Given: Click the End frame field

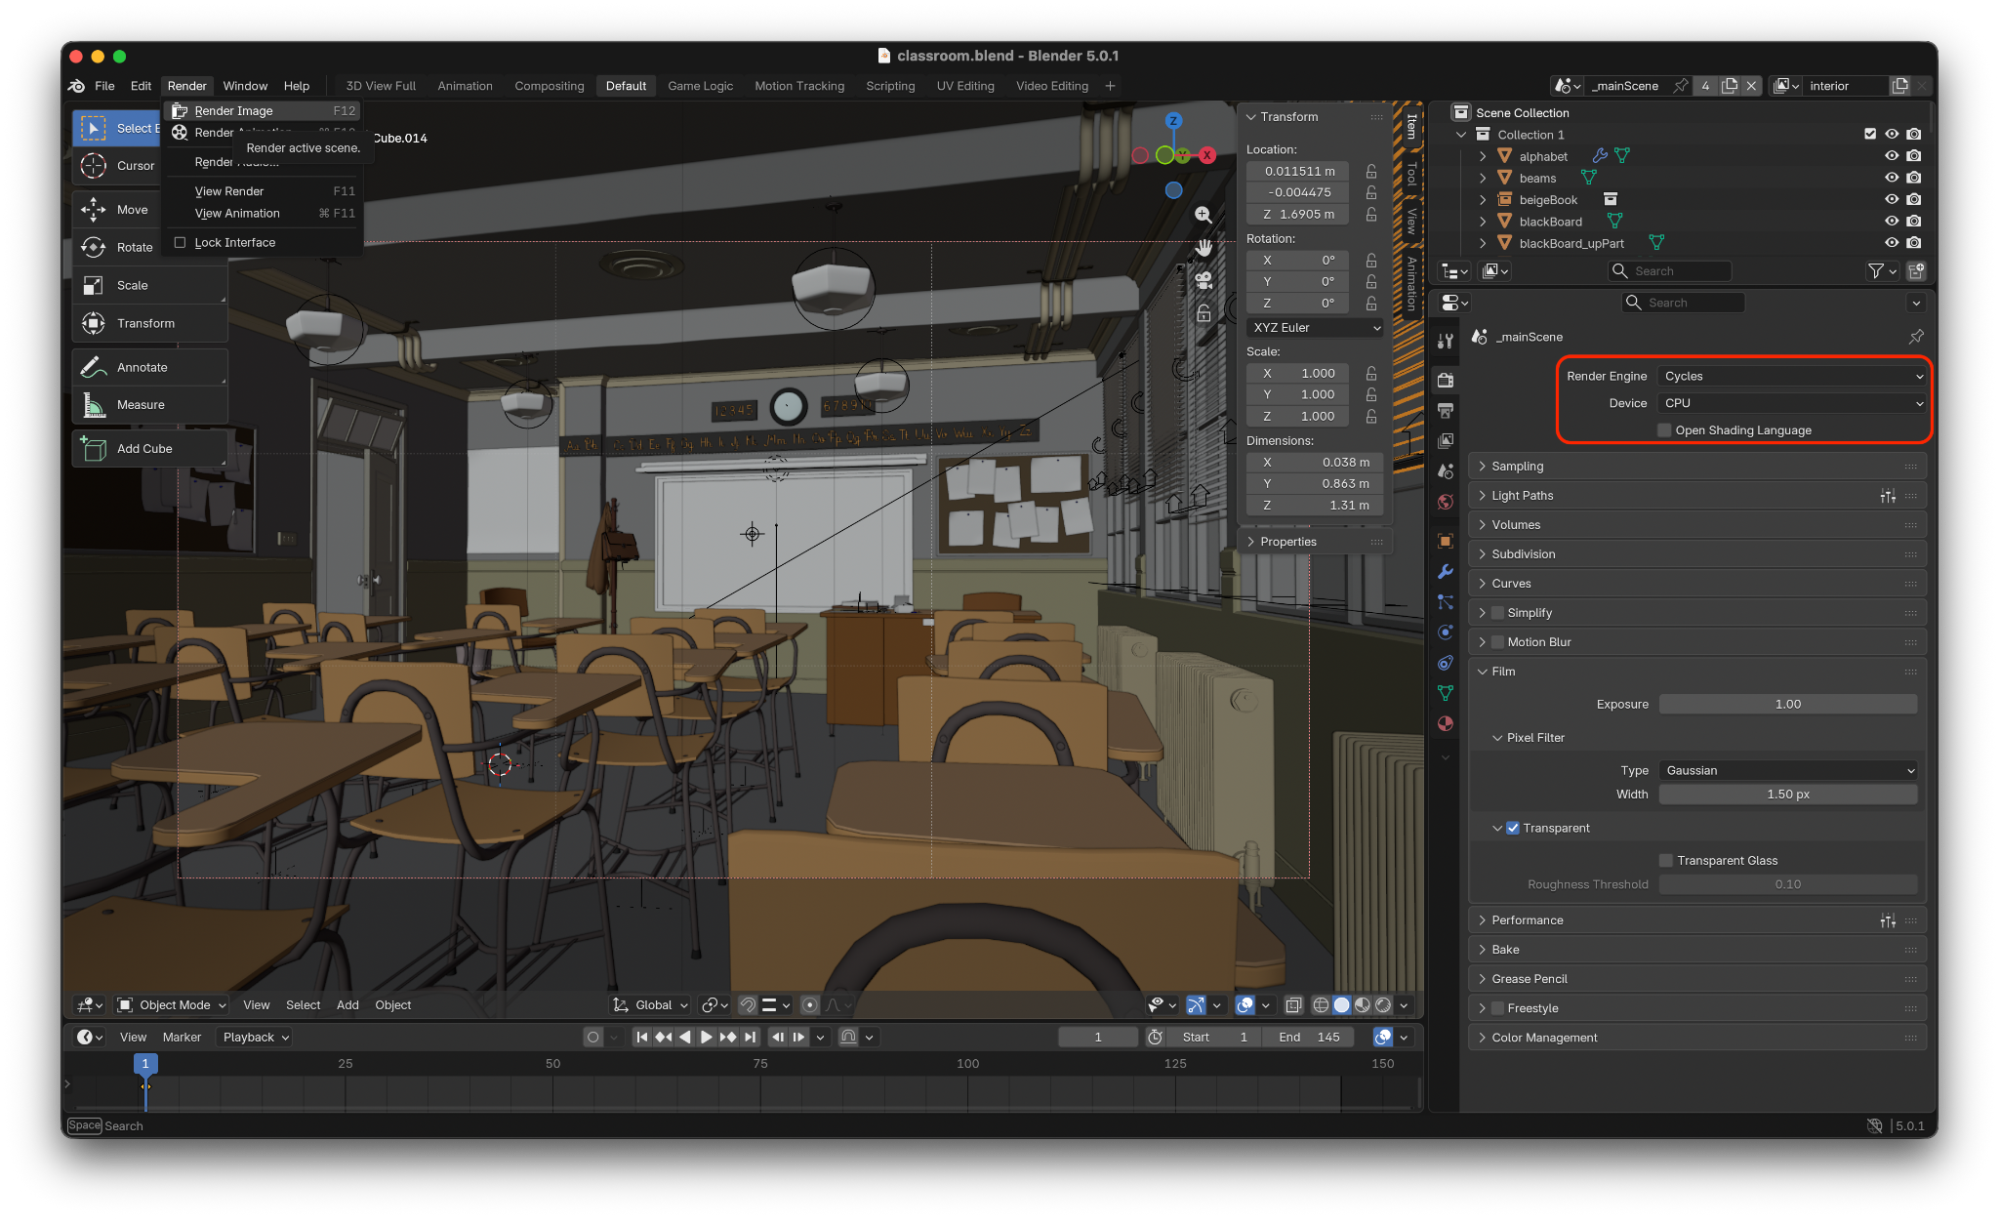Looking at the screenshot, I should click(1308, 1037).
